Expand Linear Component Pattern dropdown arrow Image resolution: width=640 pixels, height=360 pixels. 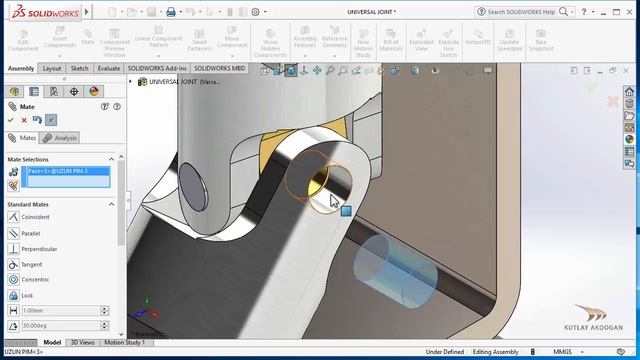pos(158,56)
